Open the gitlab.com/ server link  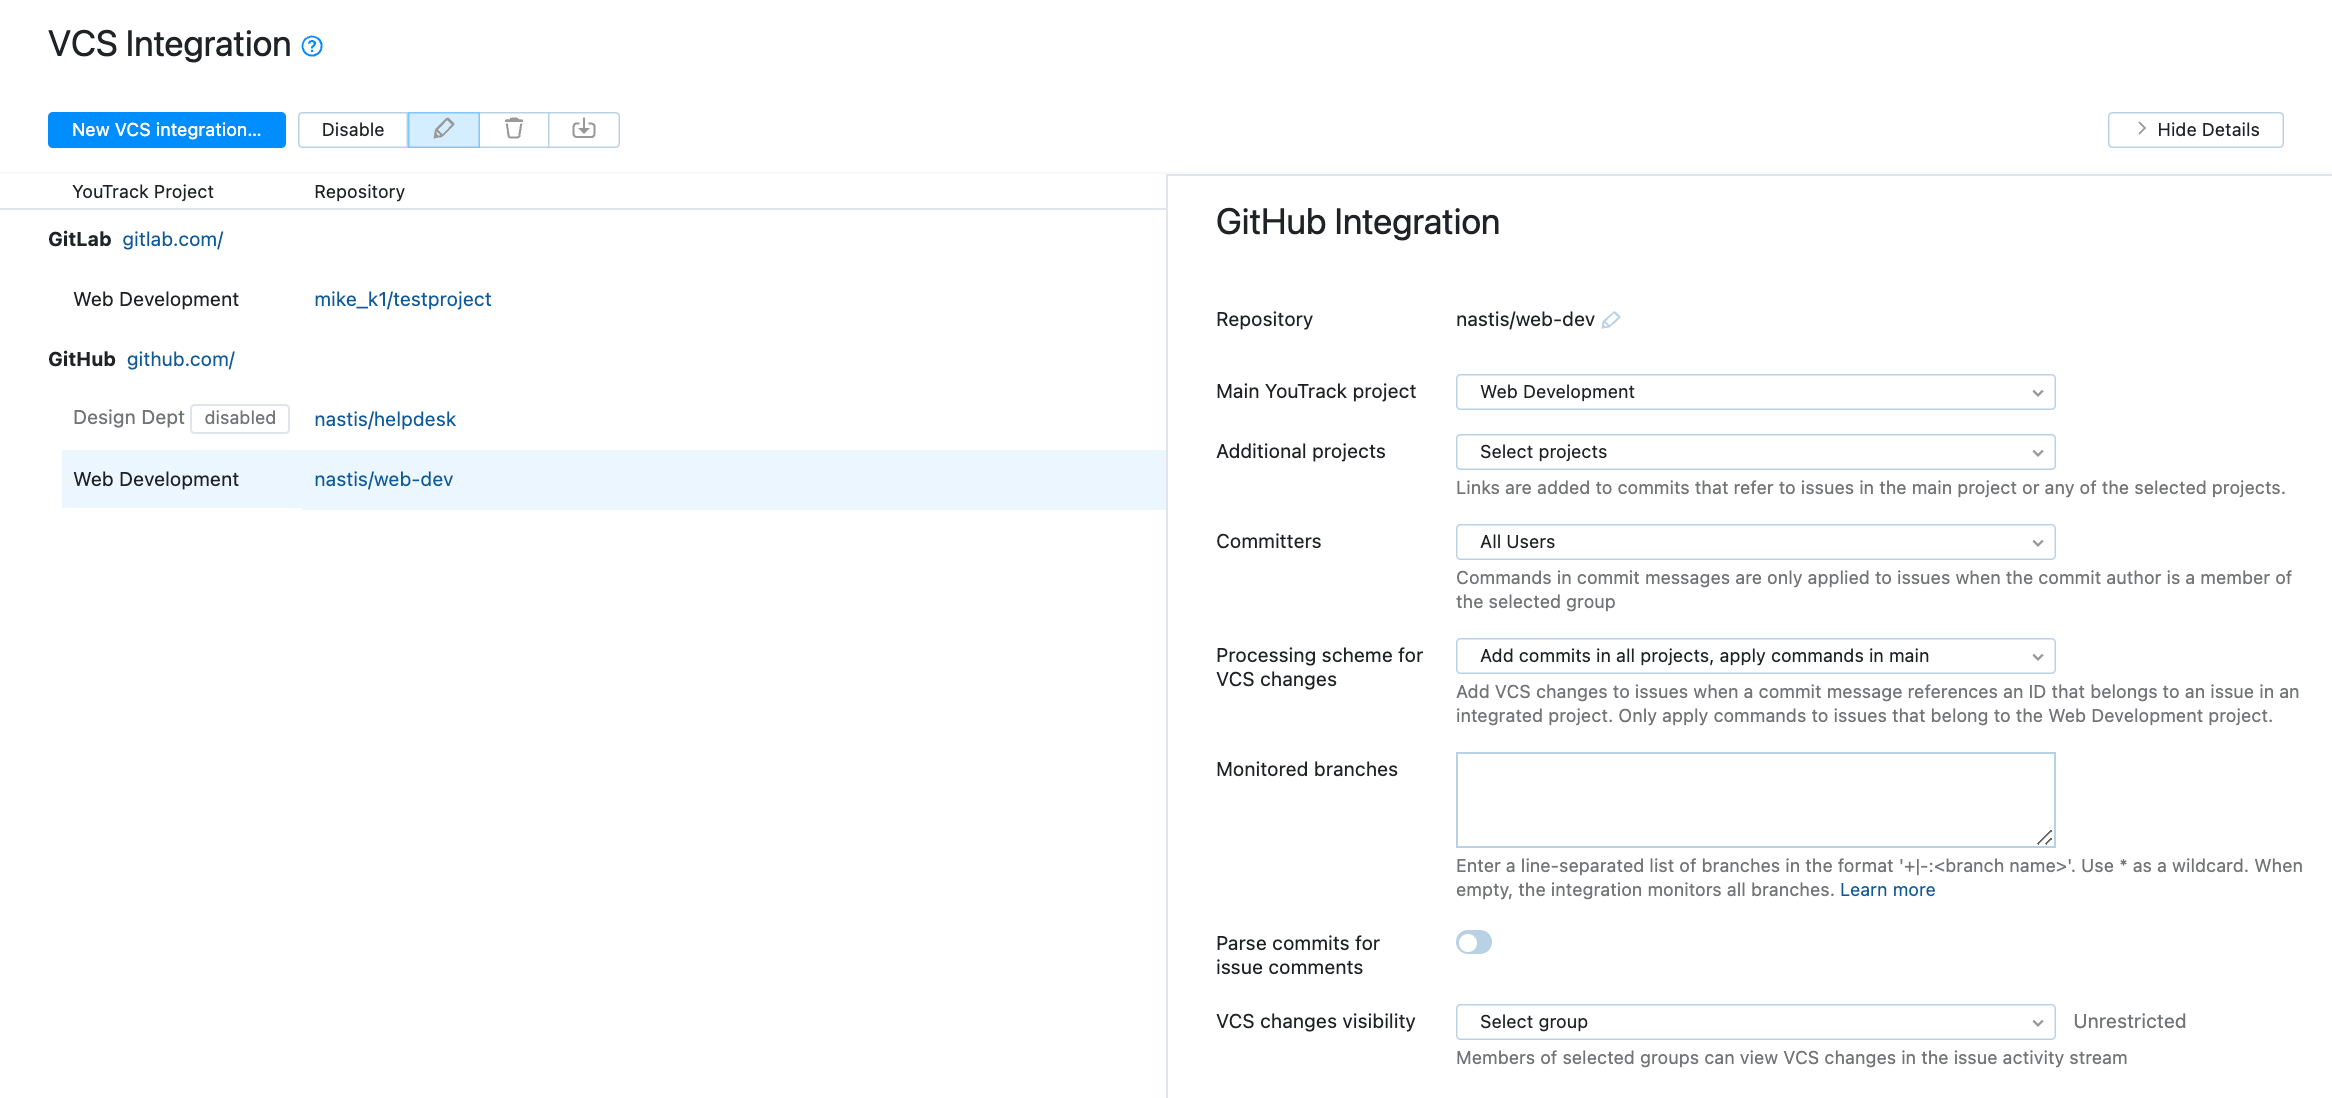click(x=172, y=239)
